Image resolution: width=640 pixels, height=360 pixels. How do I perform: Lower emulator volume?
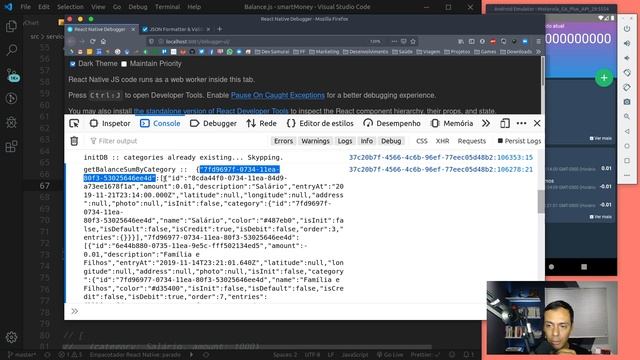point(627,58)
